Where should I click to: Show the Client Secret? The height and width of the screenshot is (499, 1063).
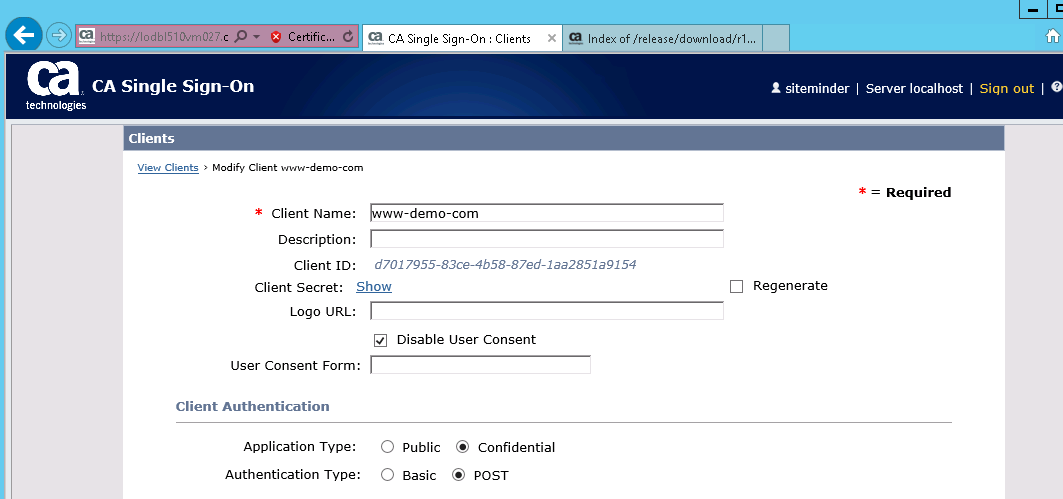(x=374, y=287)
